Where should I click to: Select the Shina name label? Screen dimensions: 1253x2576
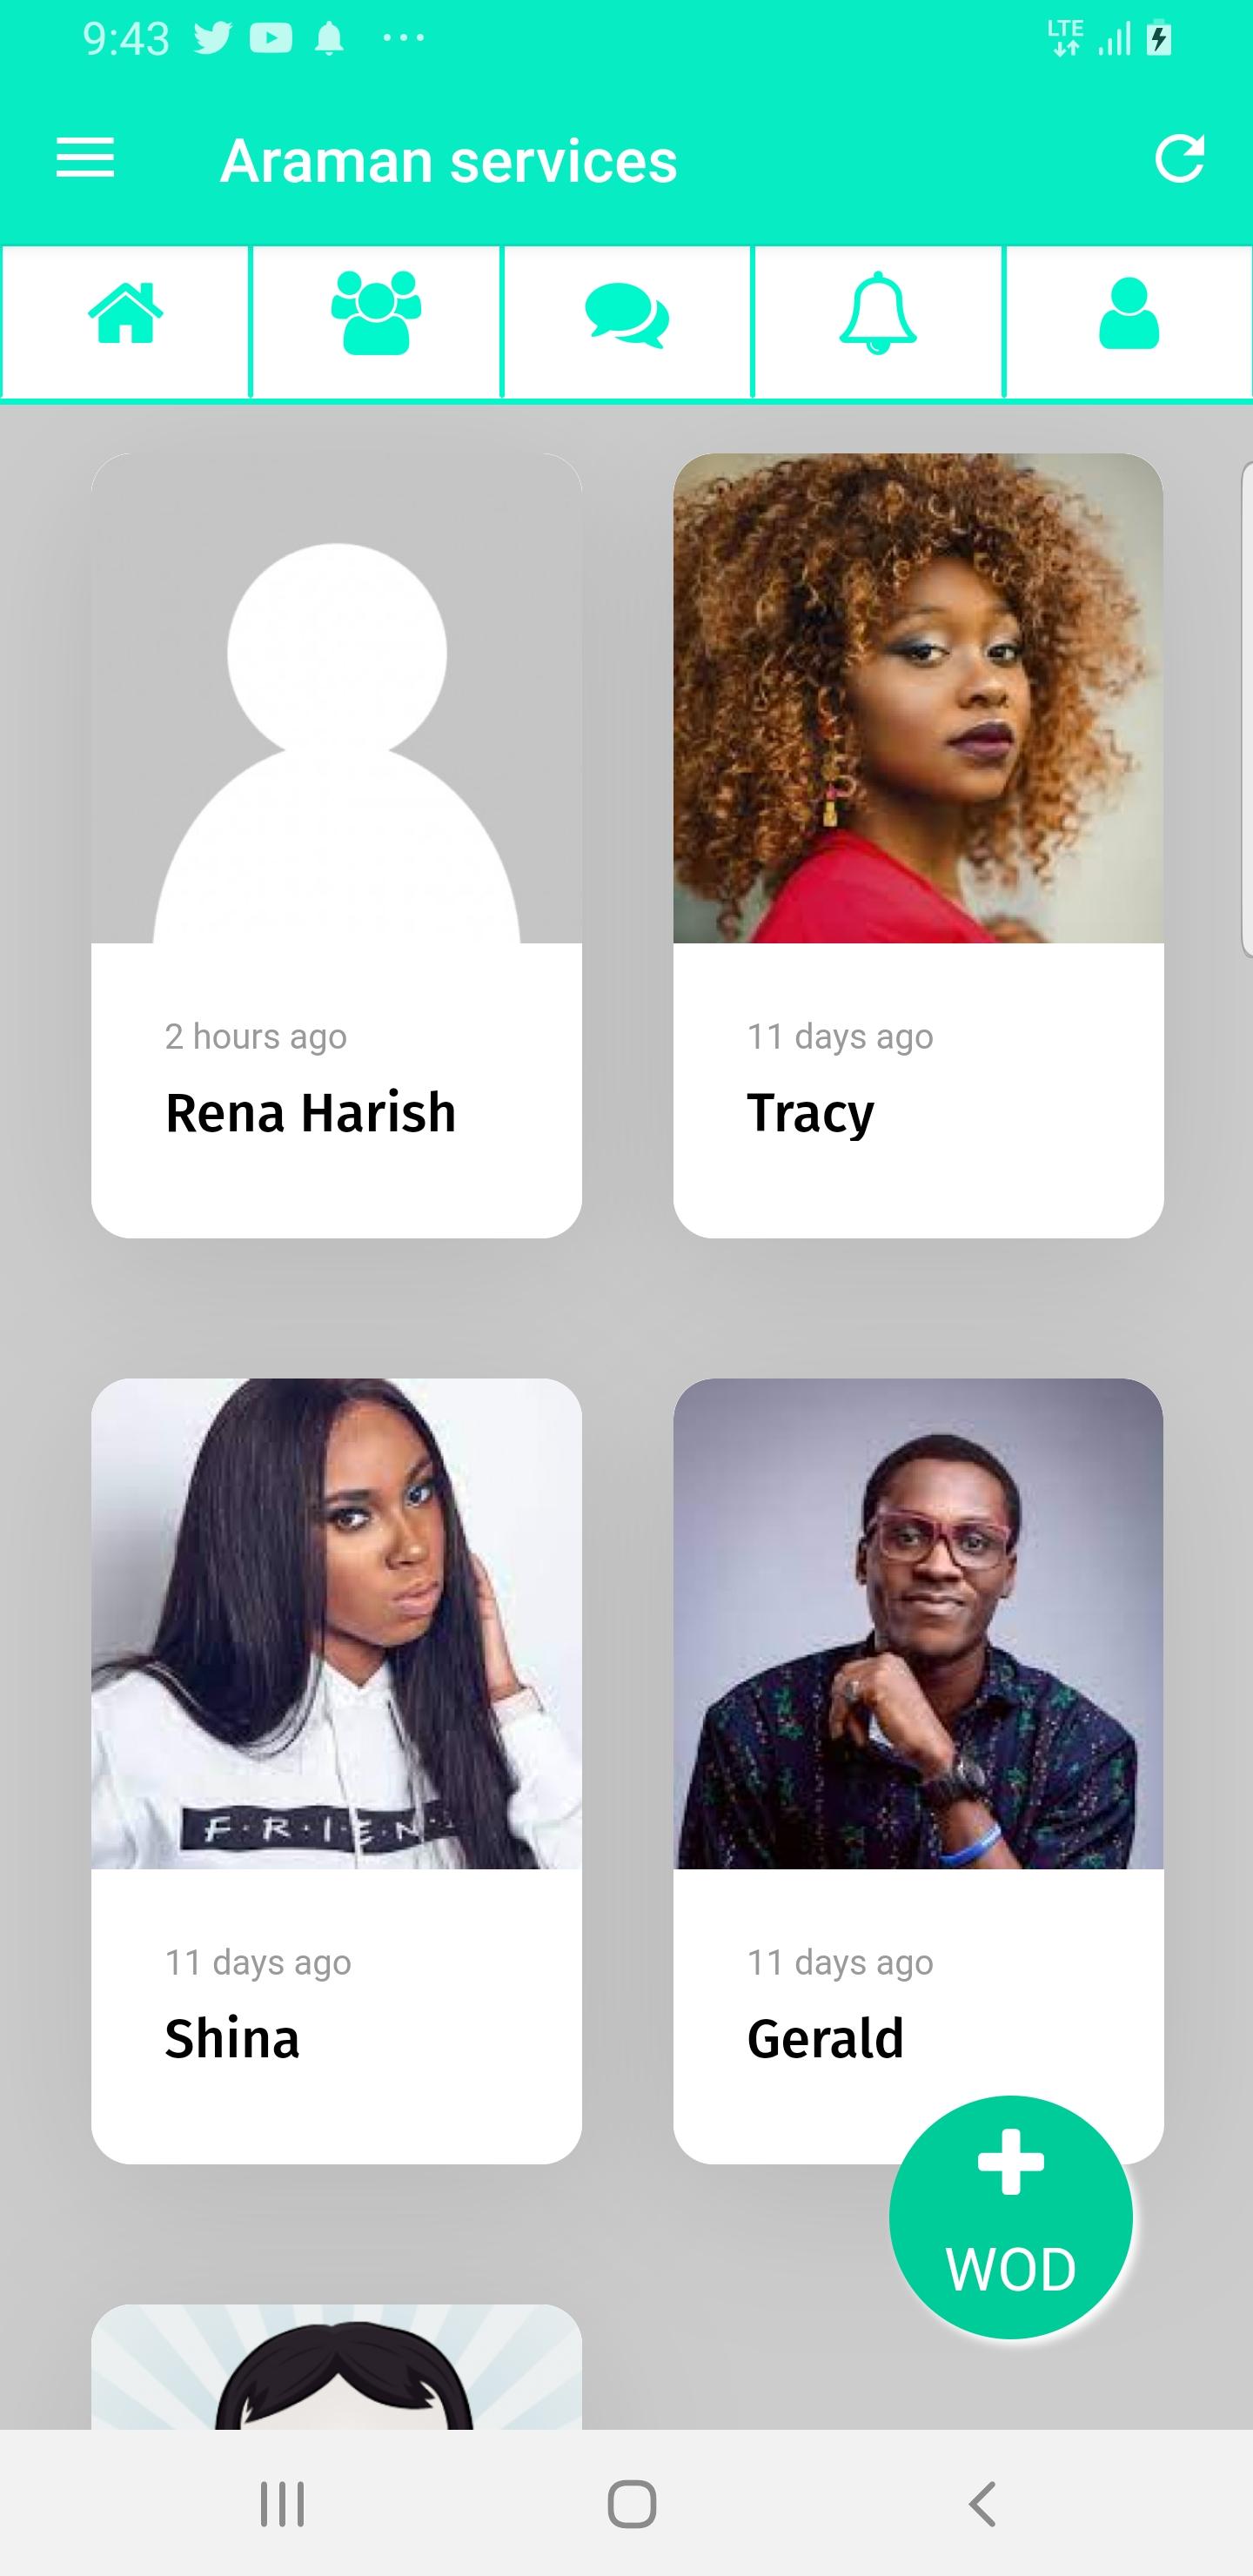pos(232,2039)
